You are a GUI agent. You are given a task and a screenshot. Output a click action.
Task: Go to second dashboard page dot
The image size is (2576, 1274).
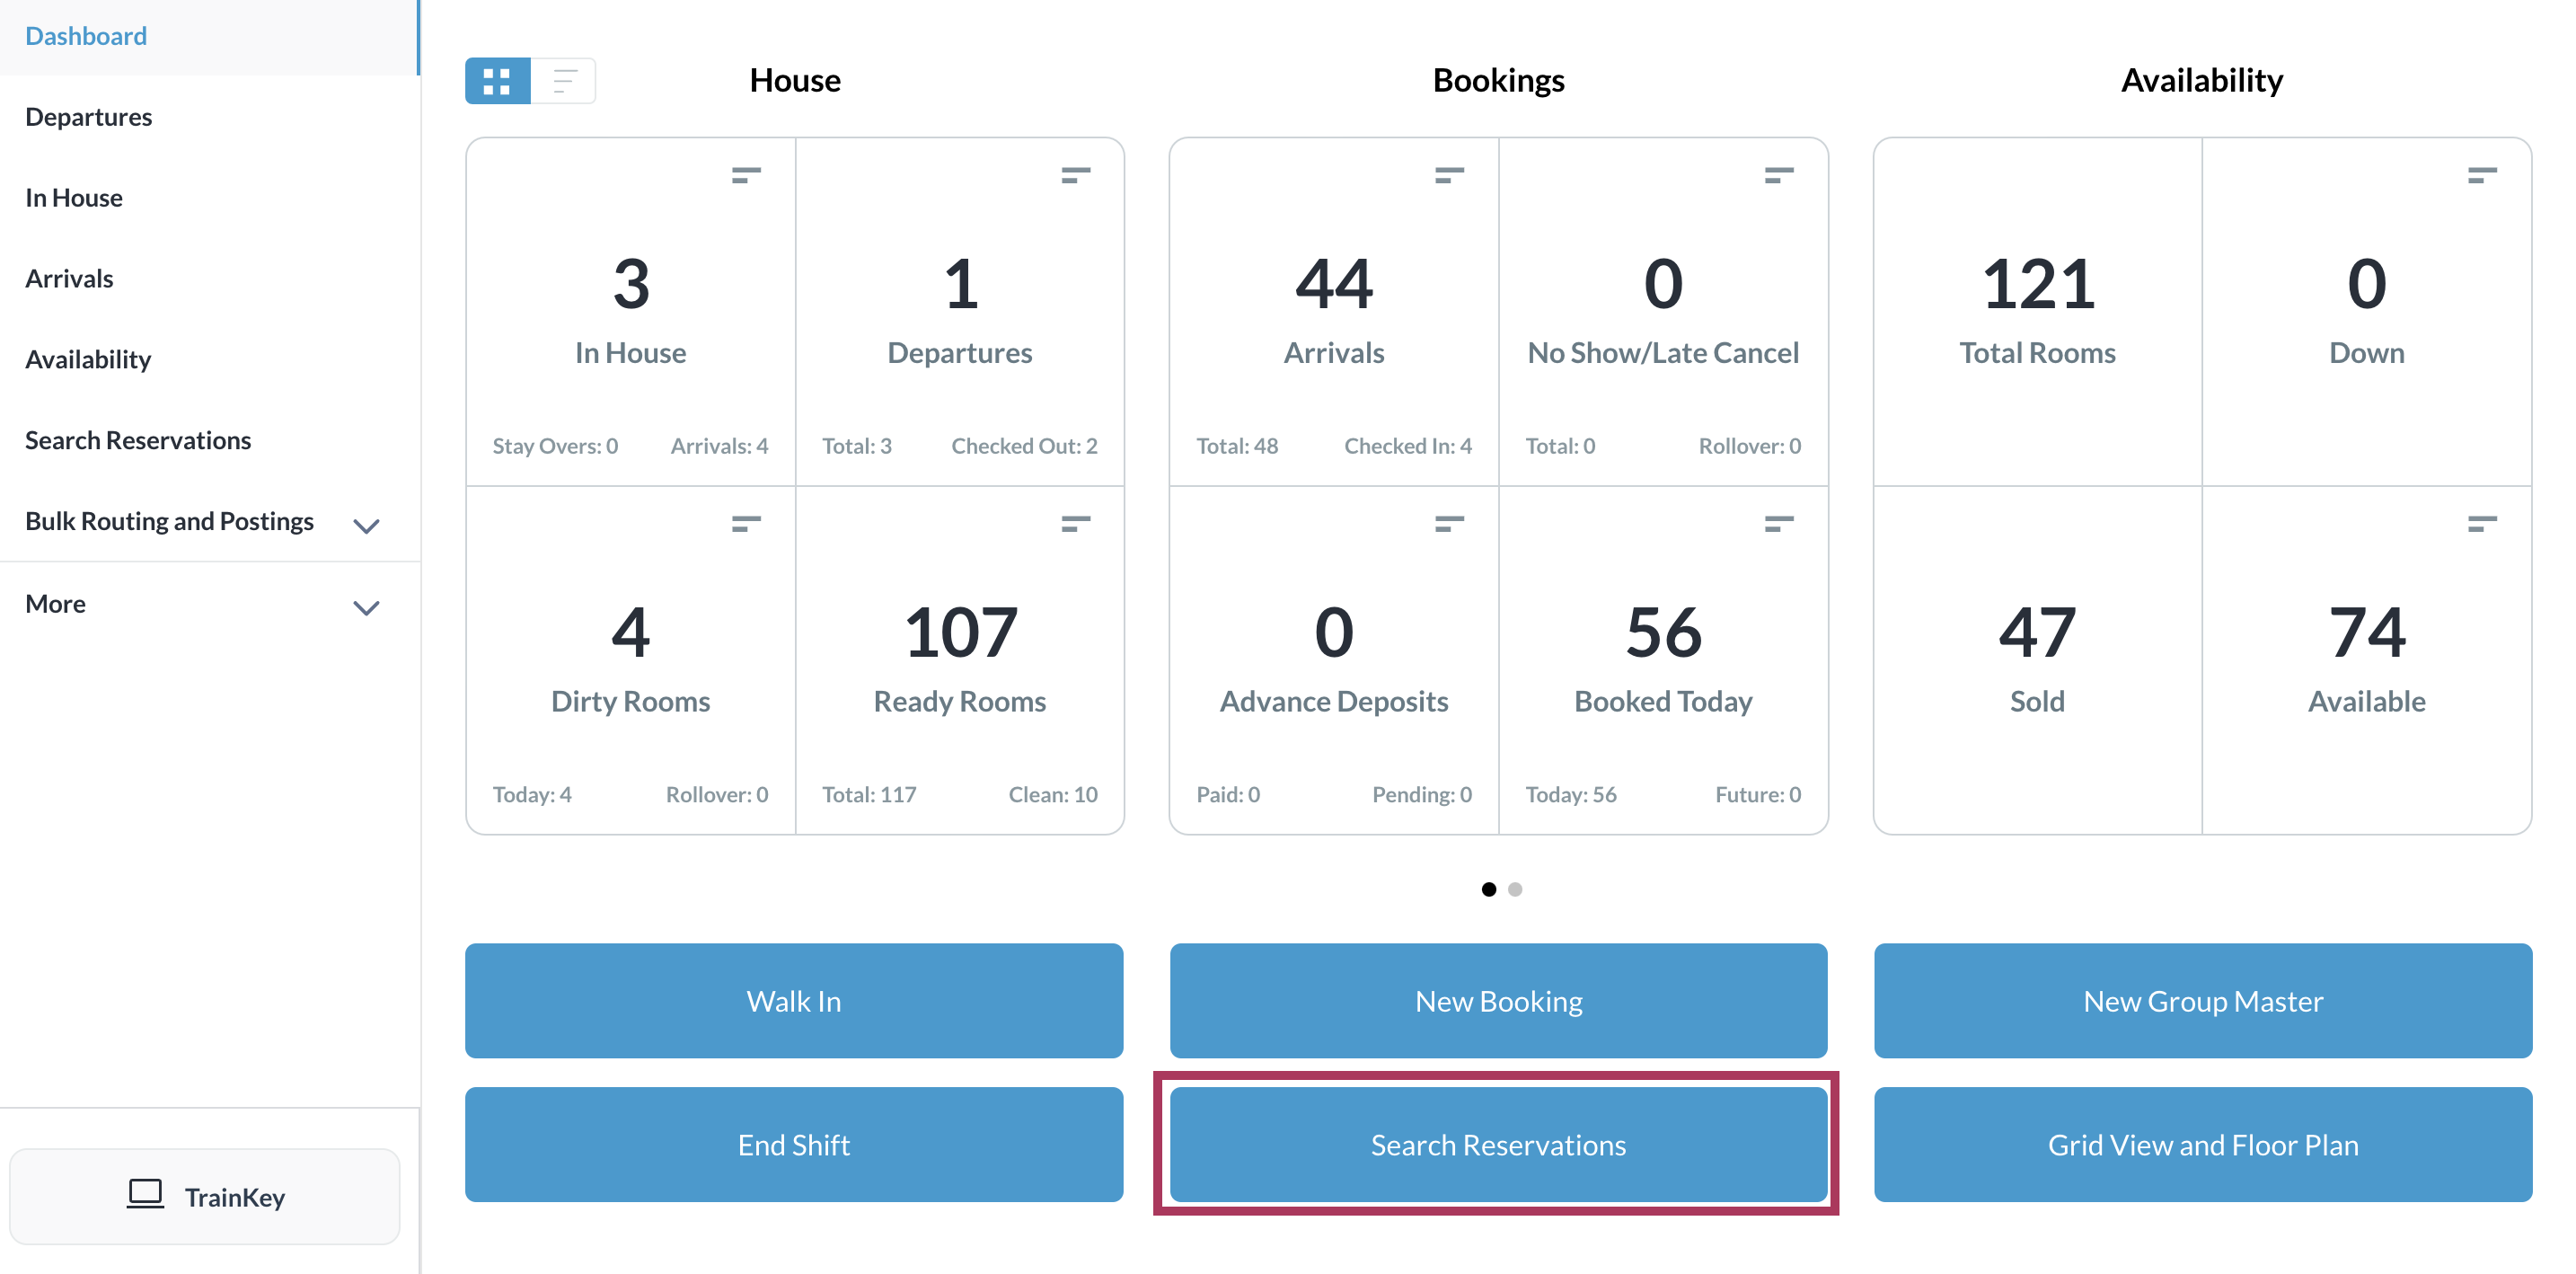pos(1515,889)
